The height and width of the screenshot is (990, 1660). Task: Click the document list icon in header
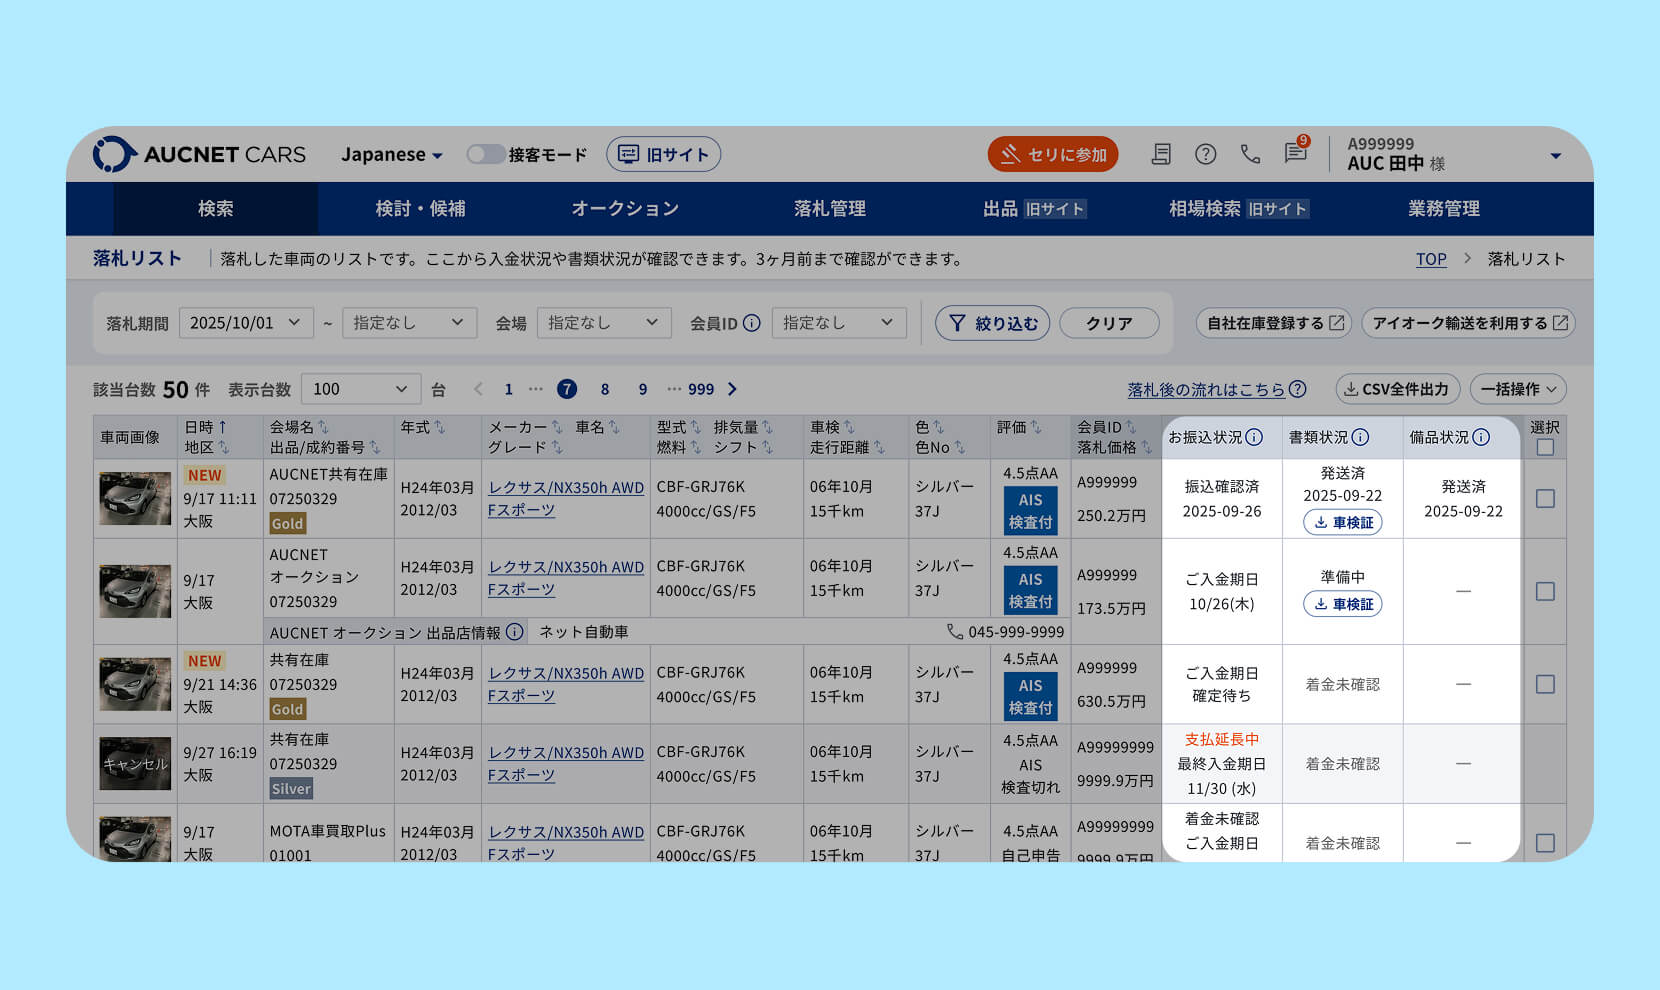pyautogui.click(x=1161, y=154)
